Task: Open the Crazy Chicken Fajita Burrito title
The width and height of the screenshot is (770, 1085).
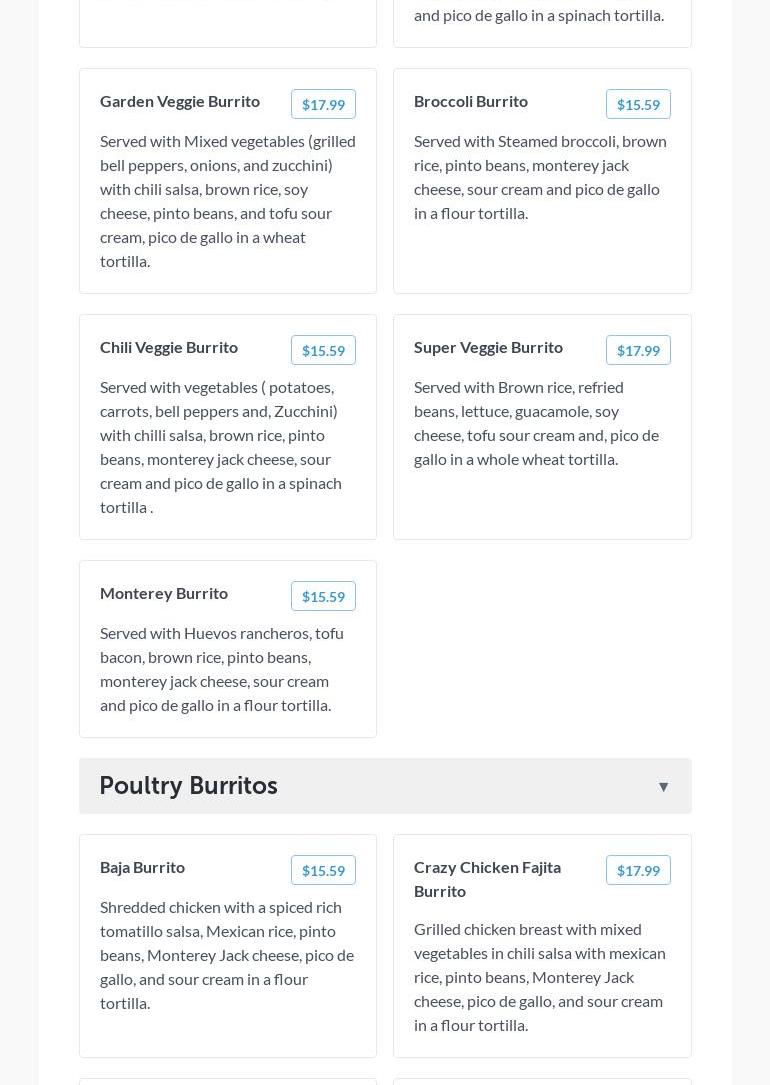Action: tap(488, 879)
